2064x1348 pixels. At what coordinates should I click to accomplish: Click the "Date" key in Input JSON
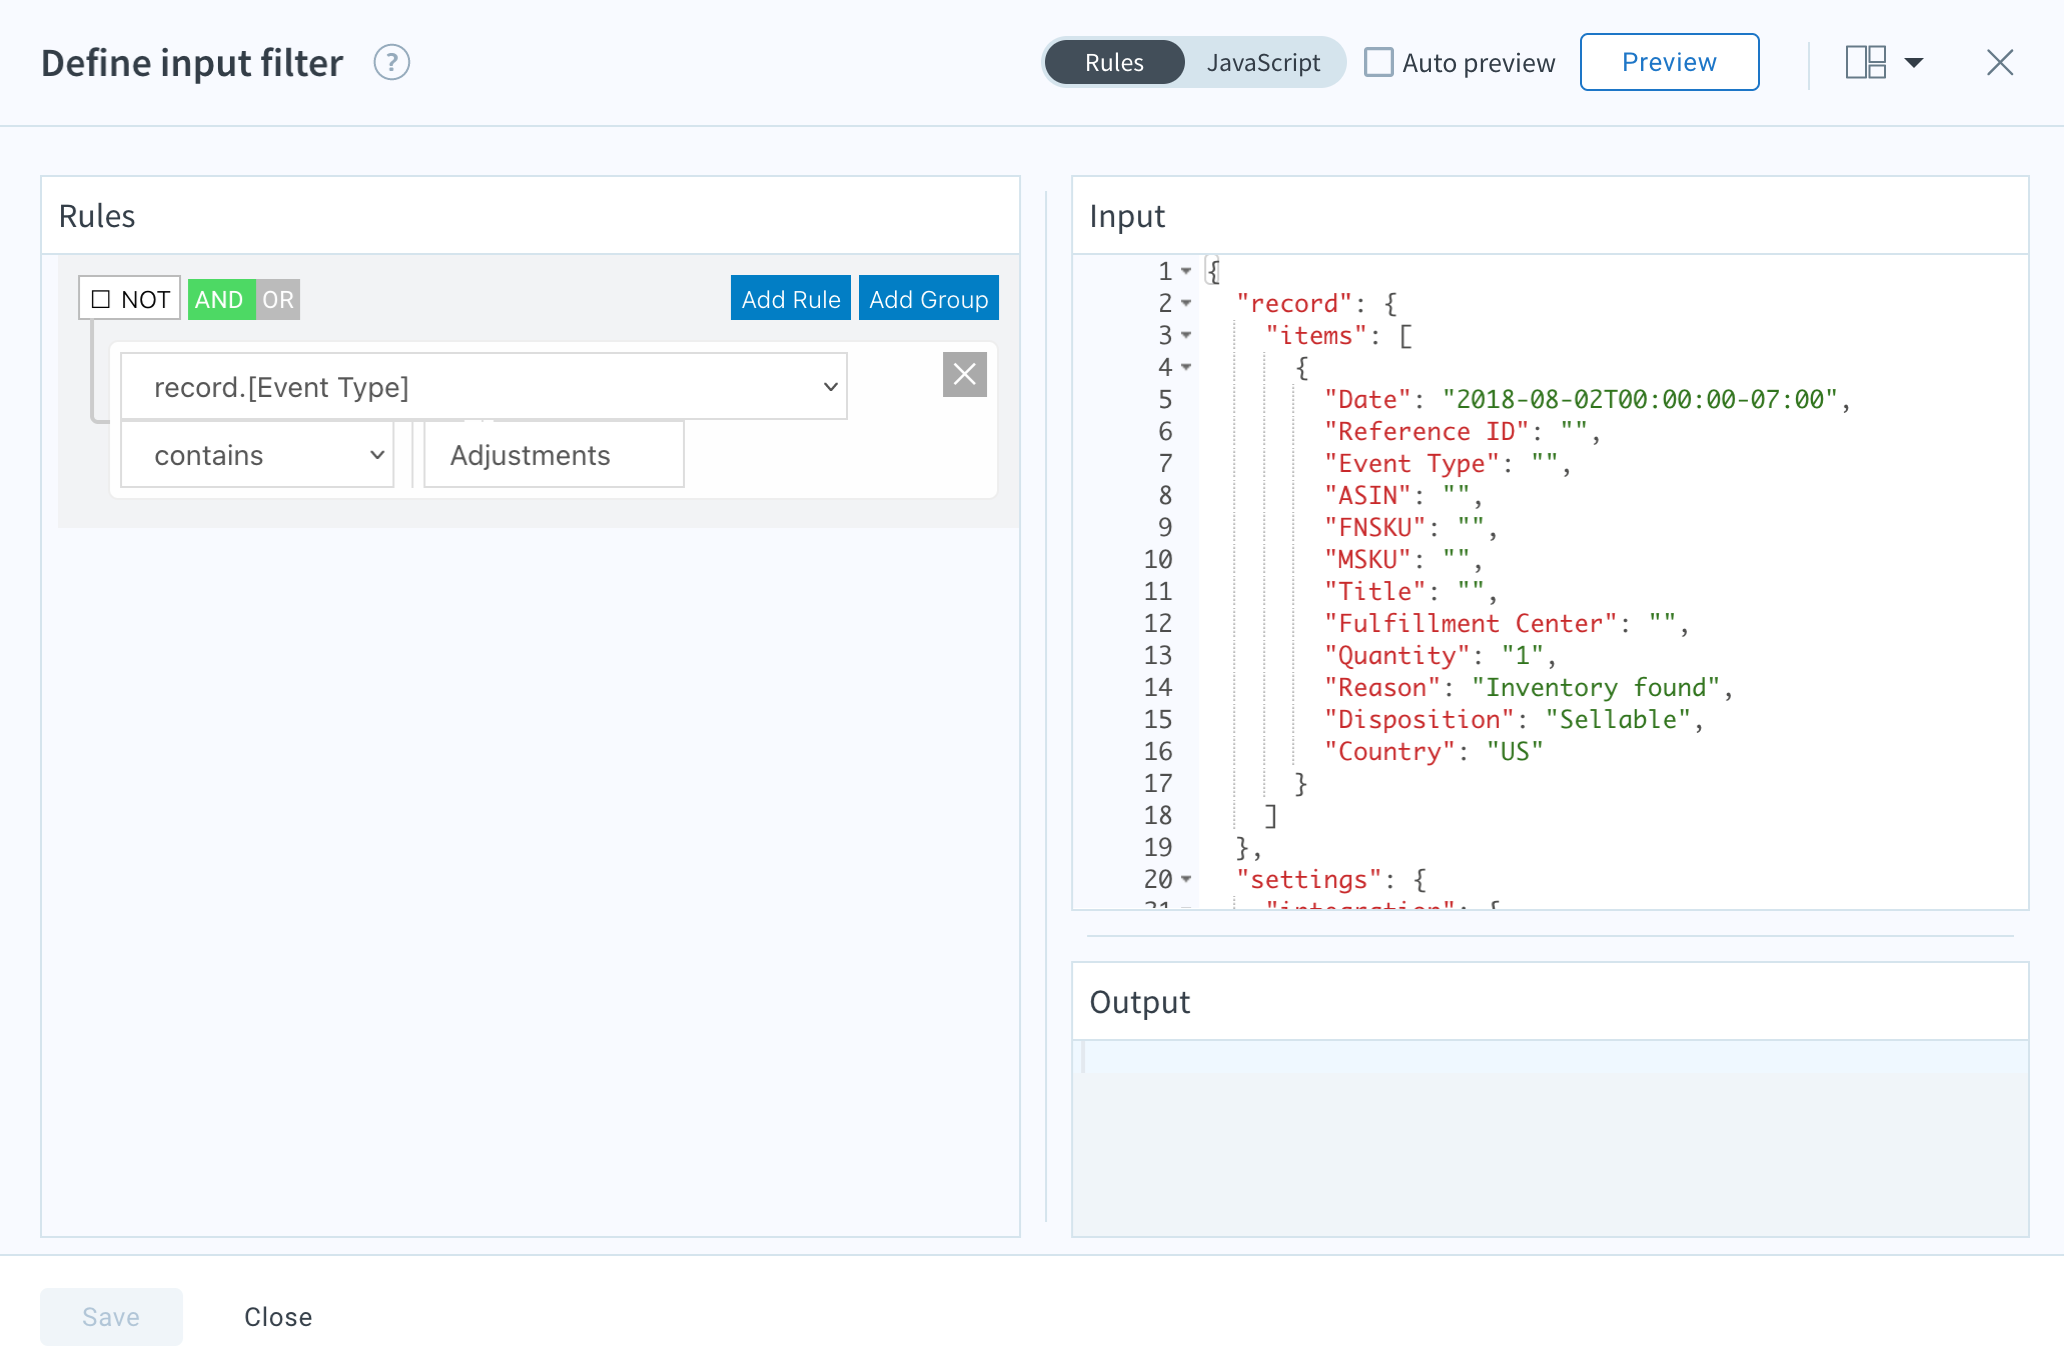click(1367, 400)
